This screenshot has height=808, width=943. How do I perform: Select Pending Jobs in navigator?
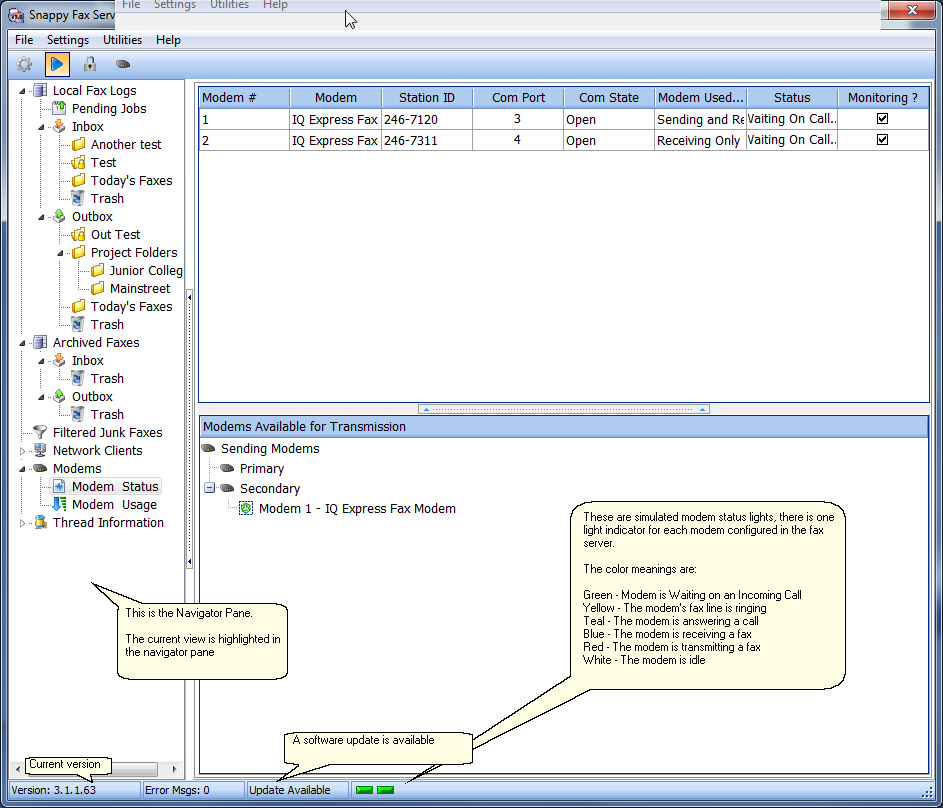[108, 109]
